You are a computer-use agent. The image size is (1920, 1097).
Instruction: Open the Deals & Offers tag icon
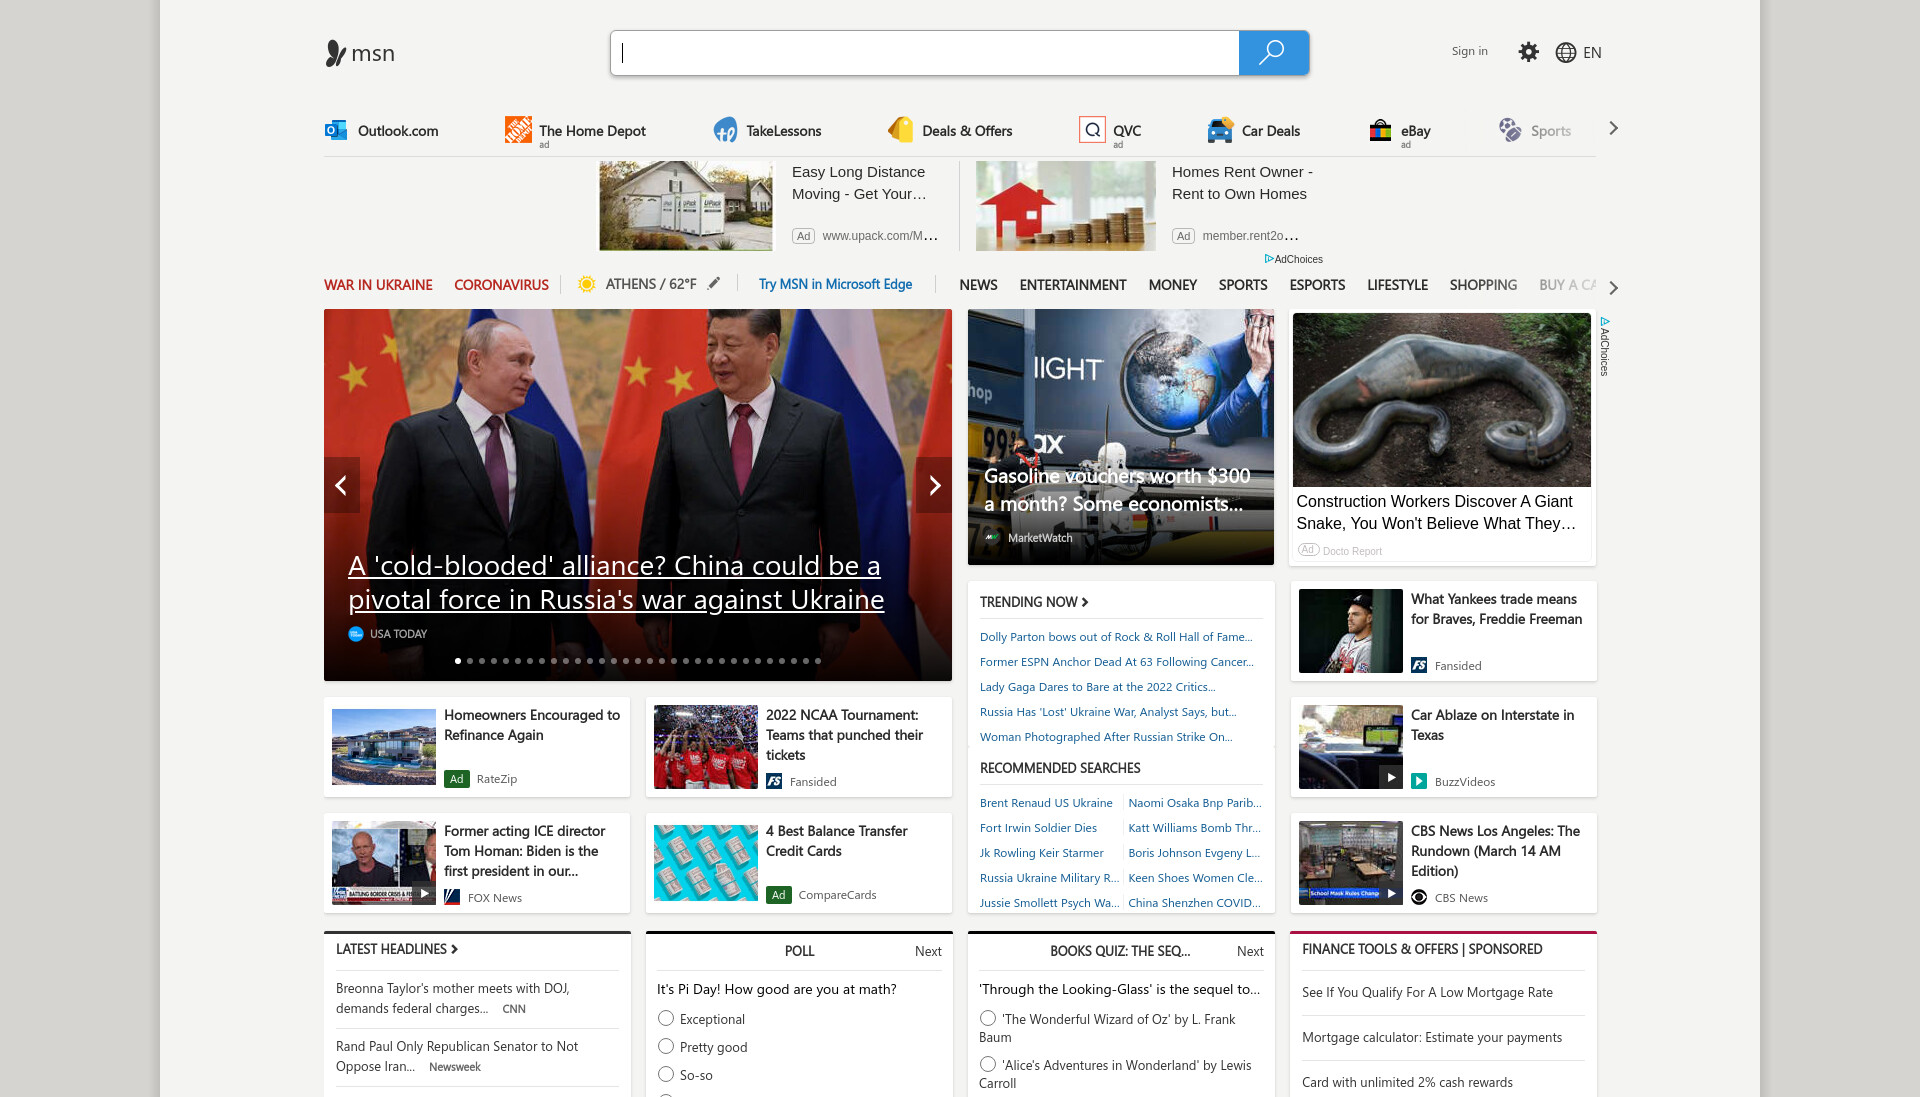click(901, 130)
